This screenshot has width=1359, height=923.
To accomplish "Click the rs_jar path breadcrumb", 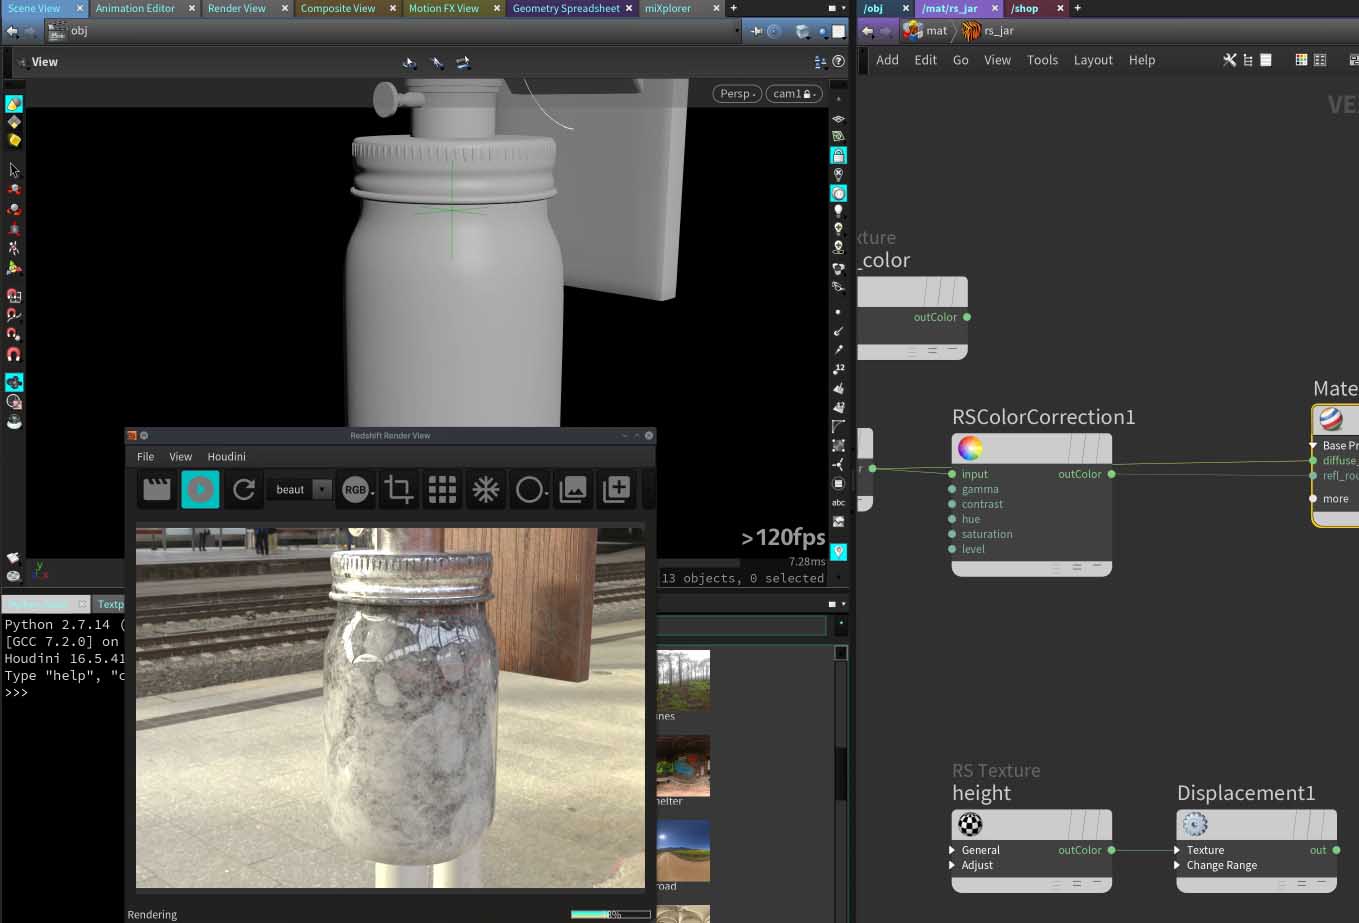I will 998,31.
